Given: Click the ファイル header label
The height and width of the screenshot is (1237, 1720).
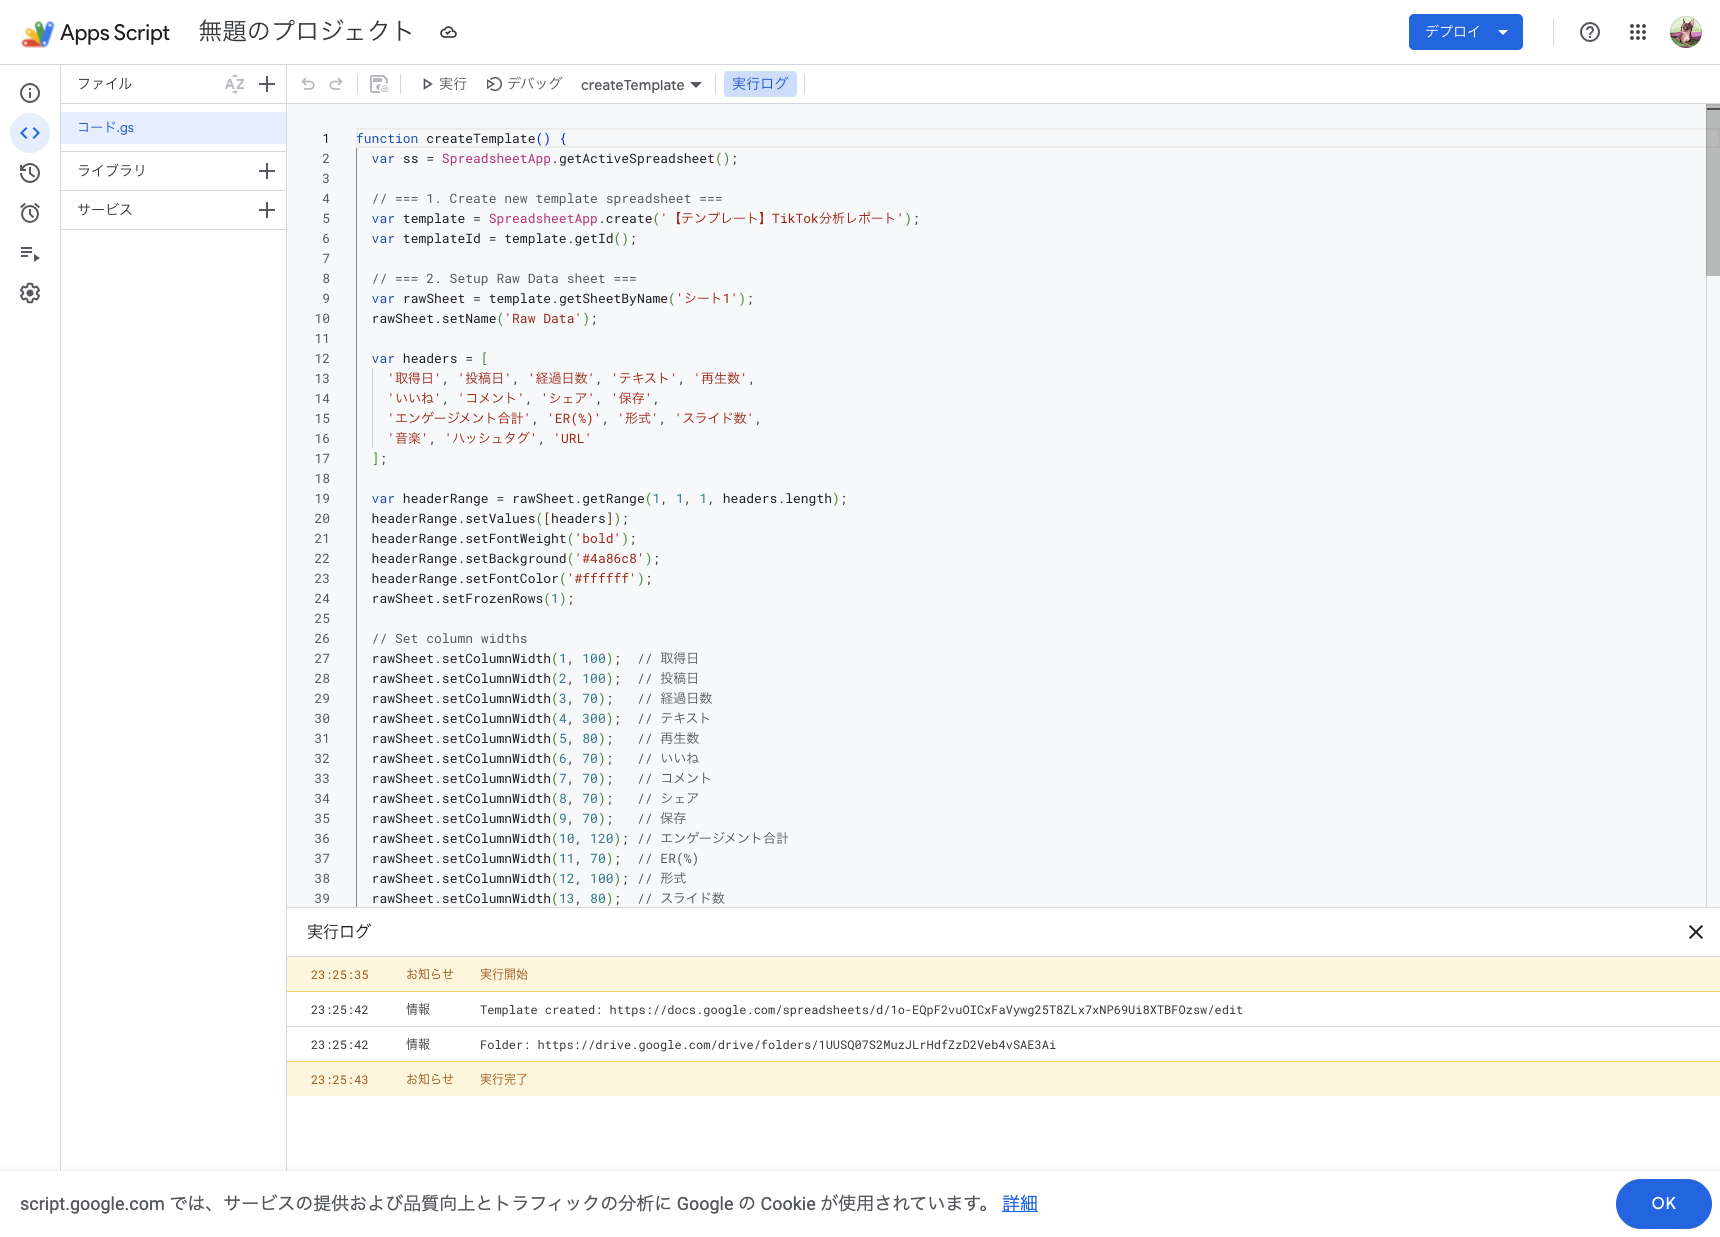Looking at the screenshot, I should (105, 84).
